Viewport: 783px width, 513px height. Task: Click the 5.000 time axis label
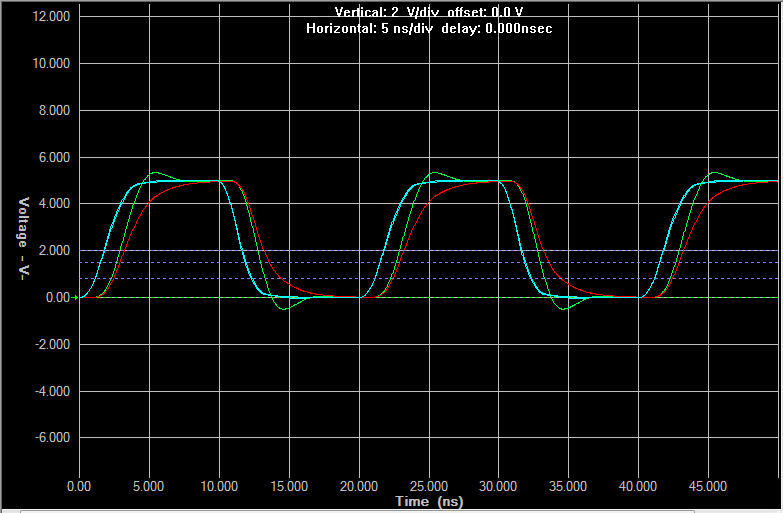148,486
